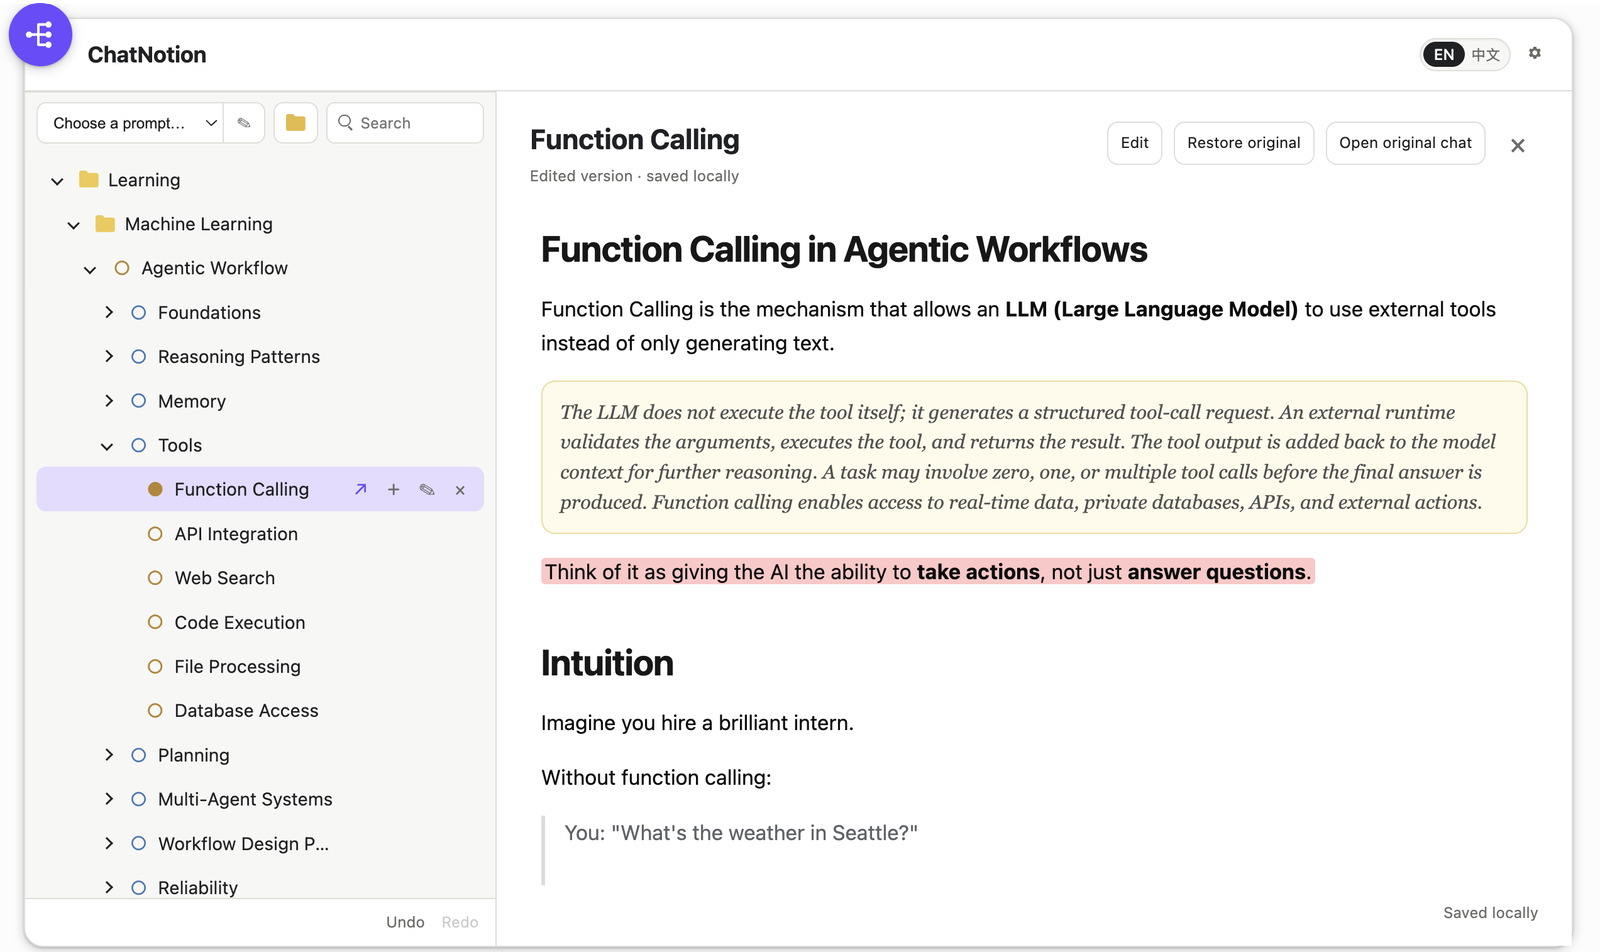
Task: Expand the Memory node
Action: point(109,400)
